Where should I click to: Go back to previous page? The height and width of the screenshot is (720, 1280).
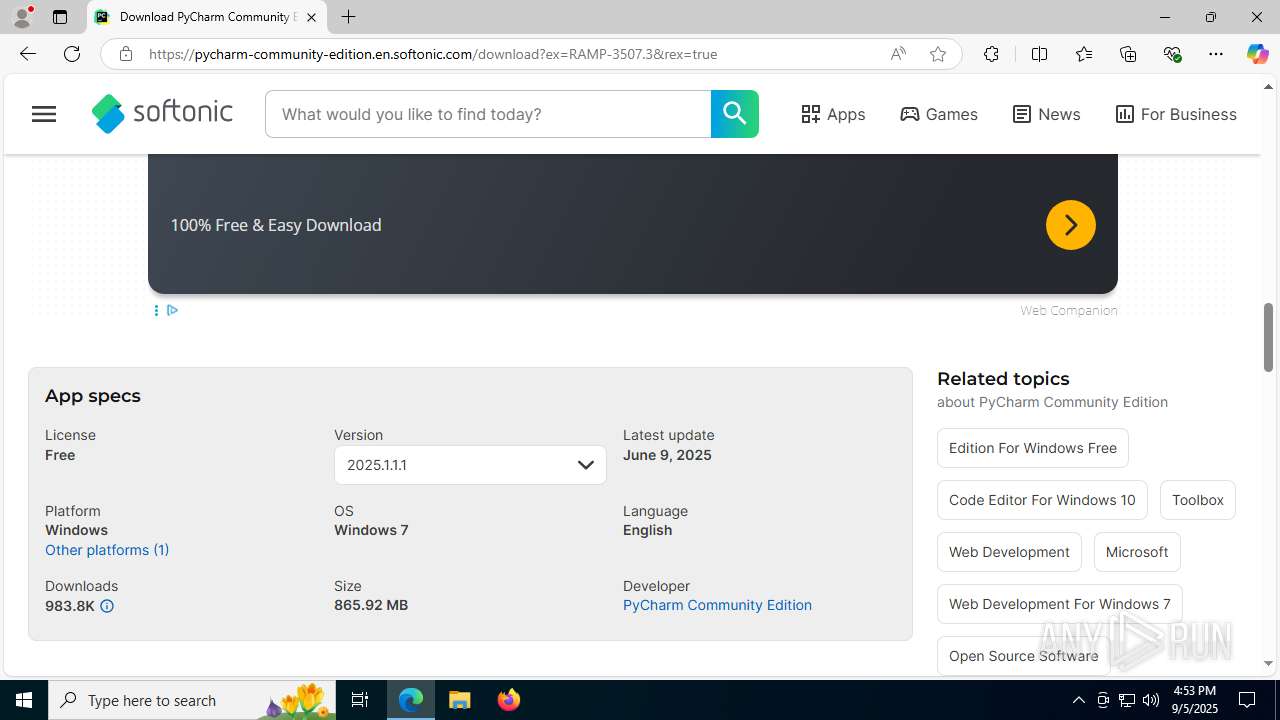[x=28, y=54]
